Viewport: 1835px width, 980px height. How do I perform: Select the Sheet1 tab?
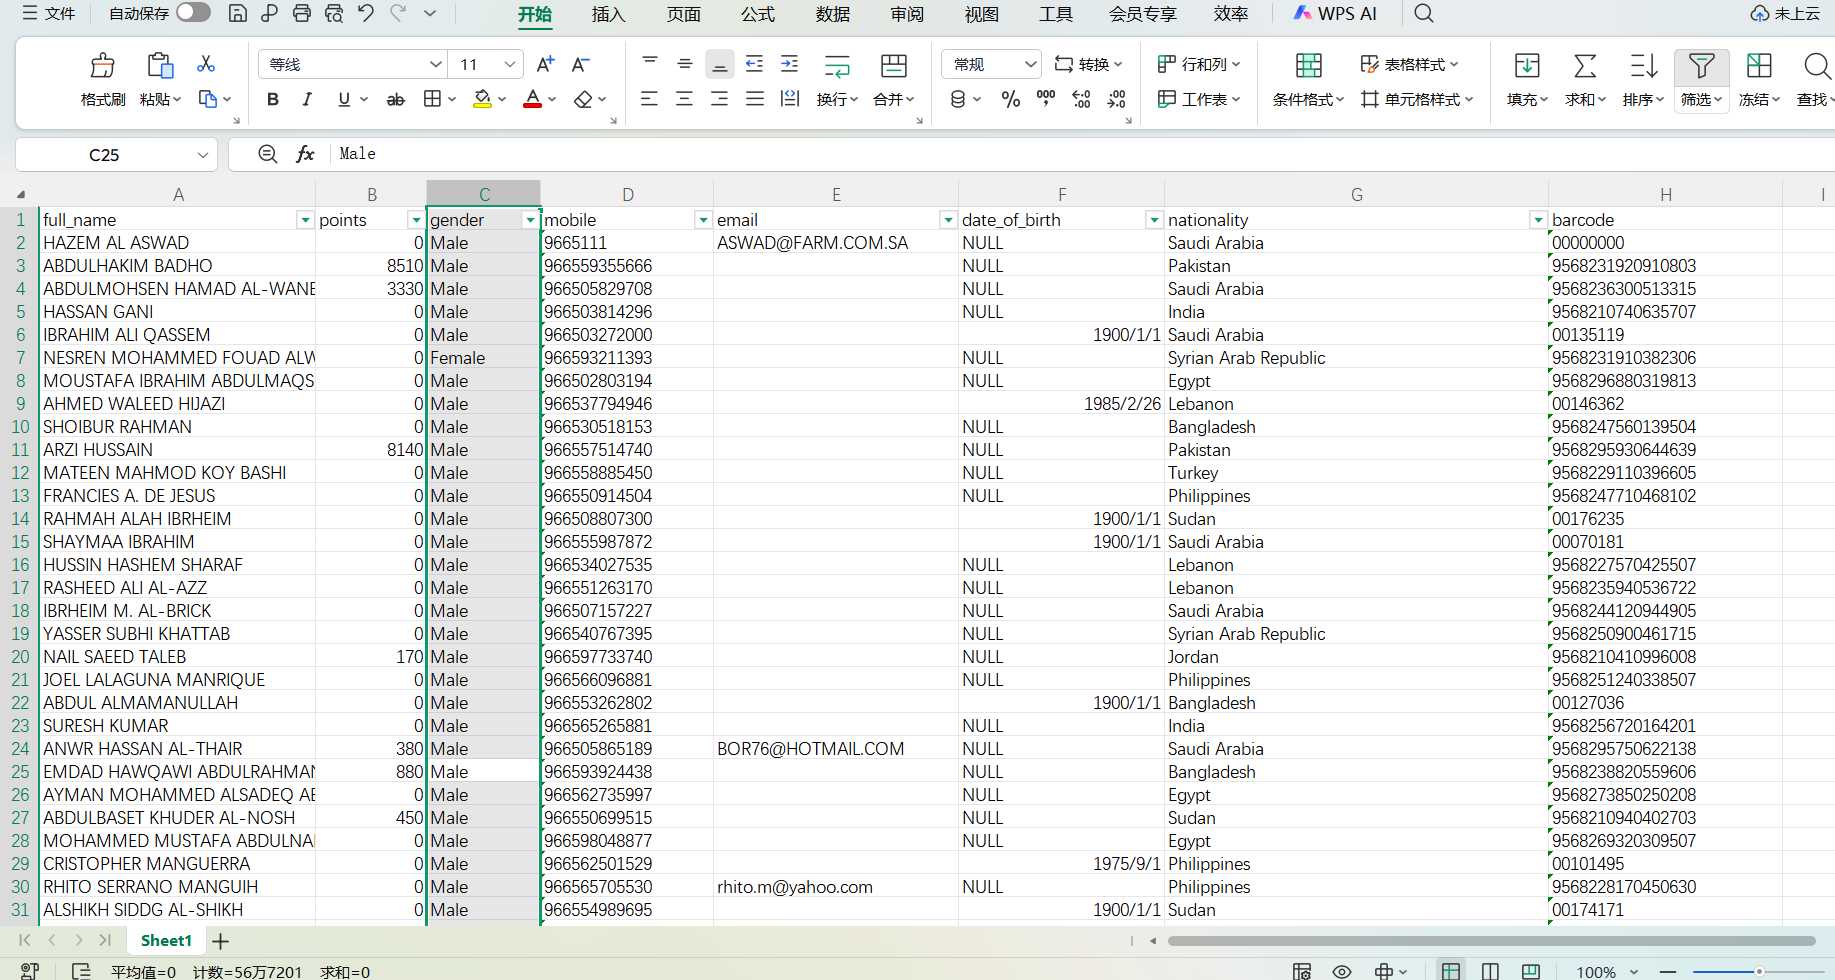click(166, 940)
